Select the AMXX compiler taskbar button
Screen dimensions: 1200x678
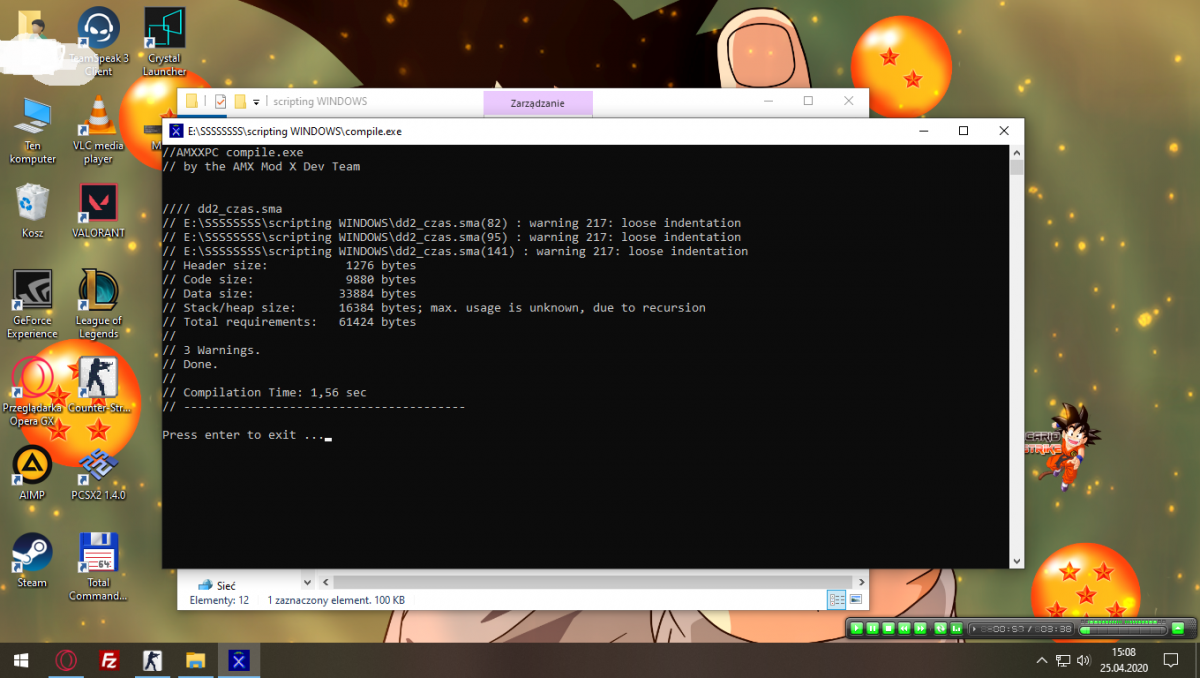[x=240, y=660]
